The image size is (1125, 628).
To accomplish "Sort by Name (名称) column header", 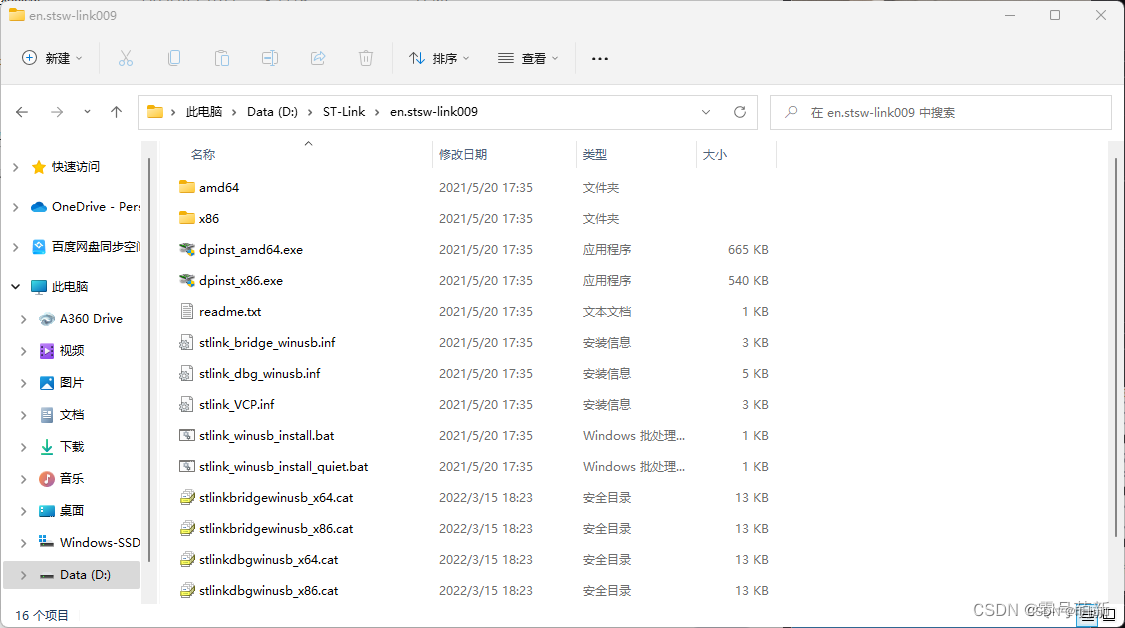I will click(x=203, y=154).
